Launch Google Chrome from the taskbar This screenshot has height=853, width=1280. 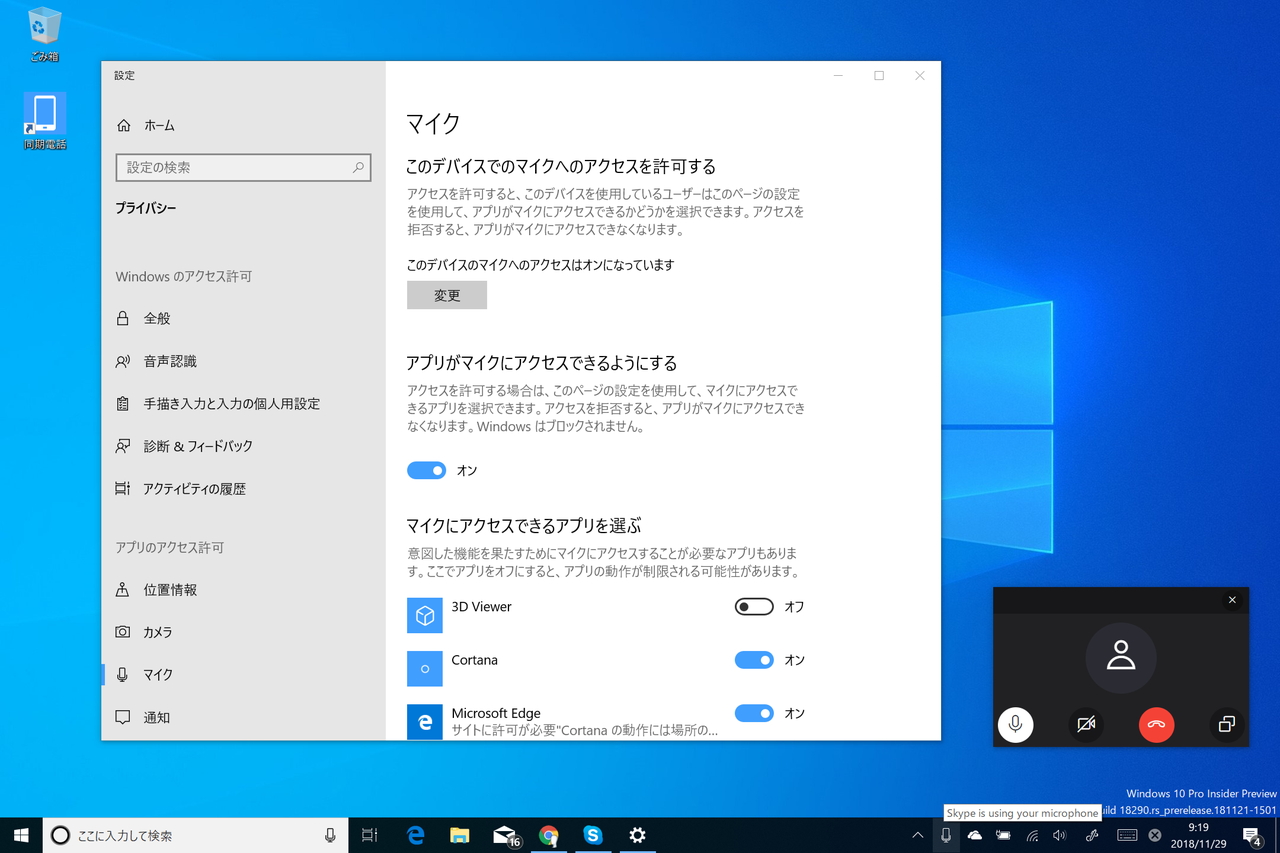549,835
